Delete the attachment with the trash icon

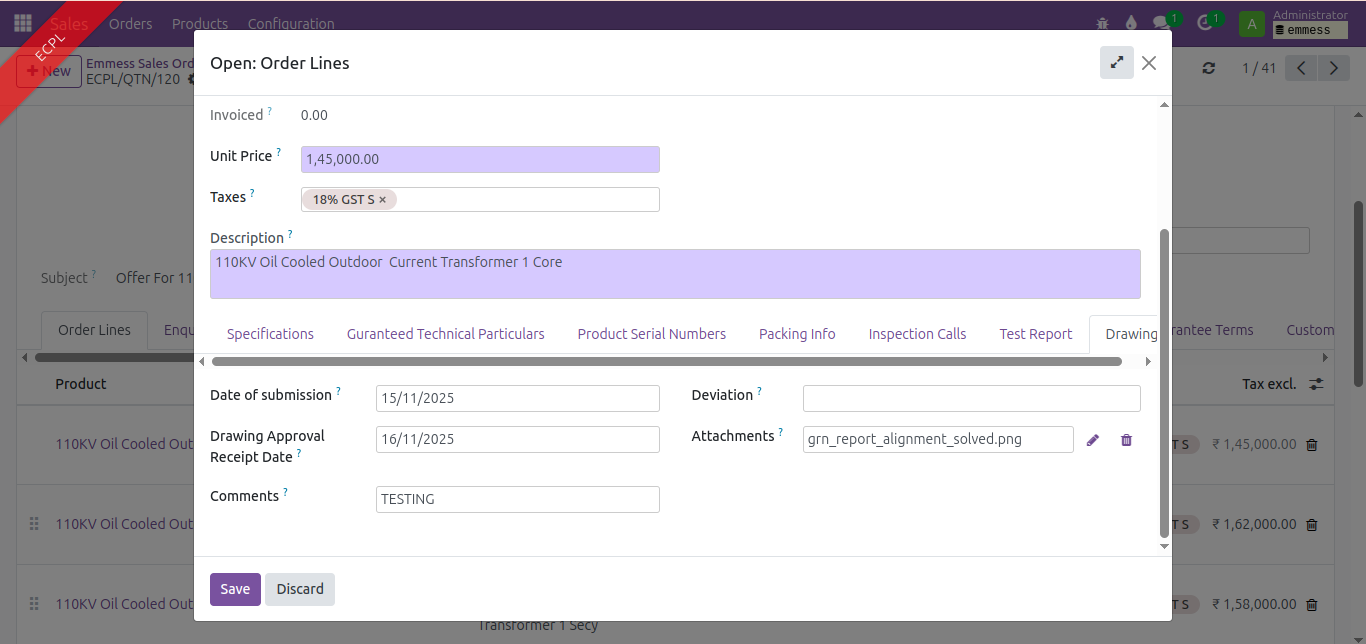click(1126, 440)
